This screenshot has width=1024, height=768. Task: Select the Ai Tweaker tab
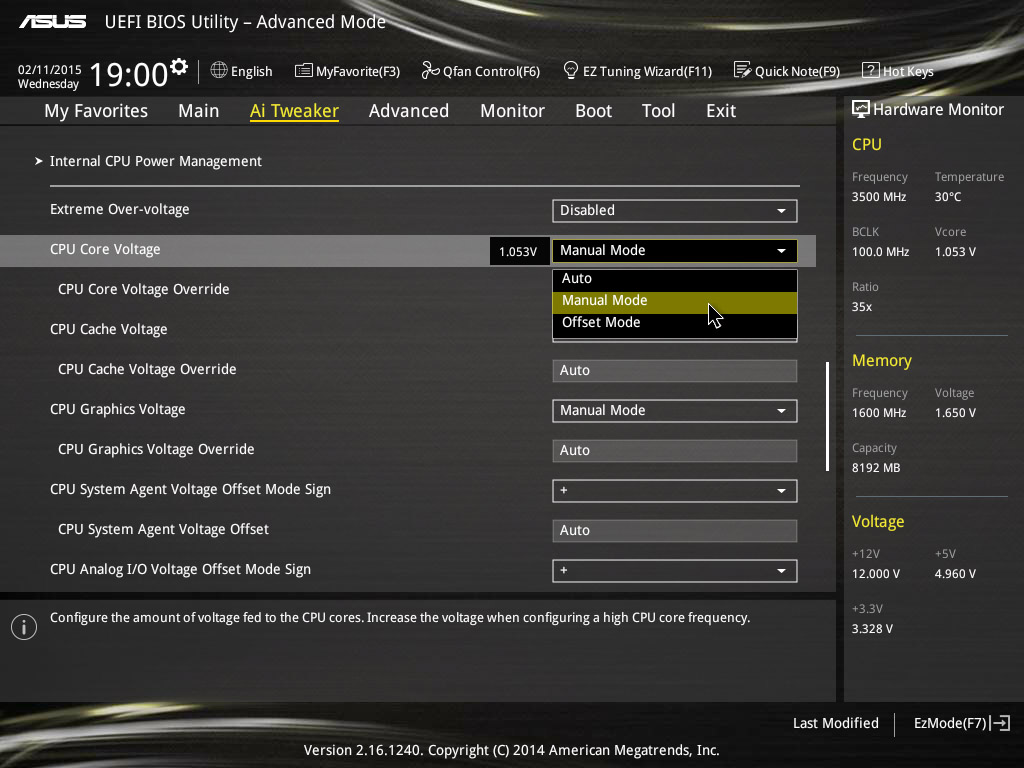(x=294, y=111)
